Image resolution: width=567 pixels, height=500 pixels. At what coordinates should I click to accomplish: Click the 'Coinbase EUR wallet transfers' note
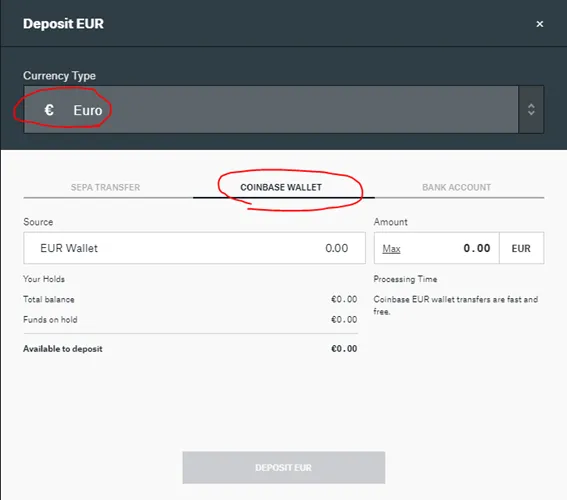[456, 305]
